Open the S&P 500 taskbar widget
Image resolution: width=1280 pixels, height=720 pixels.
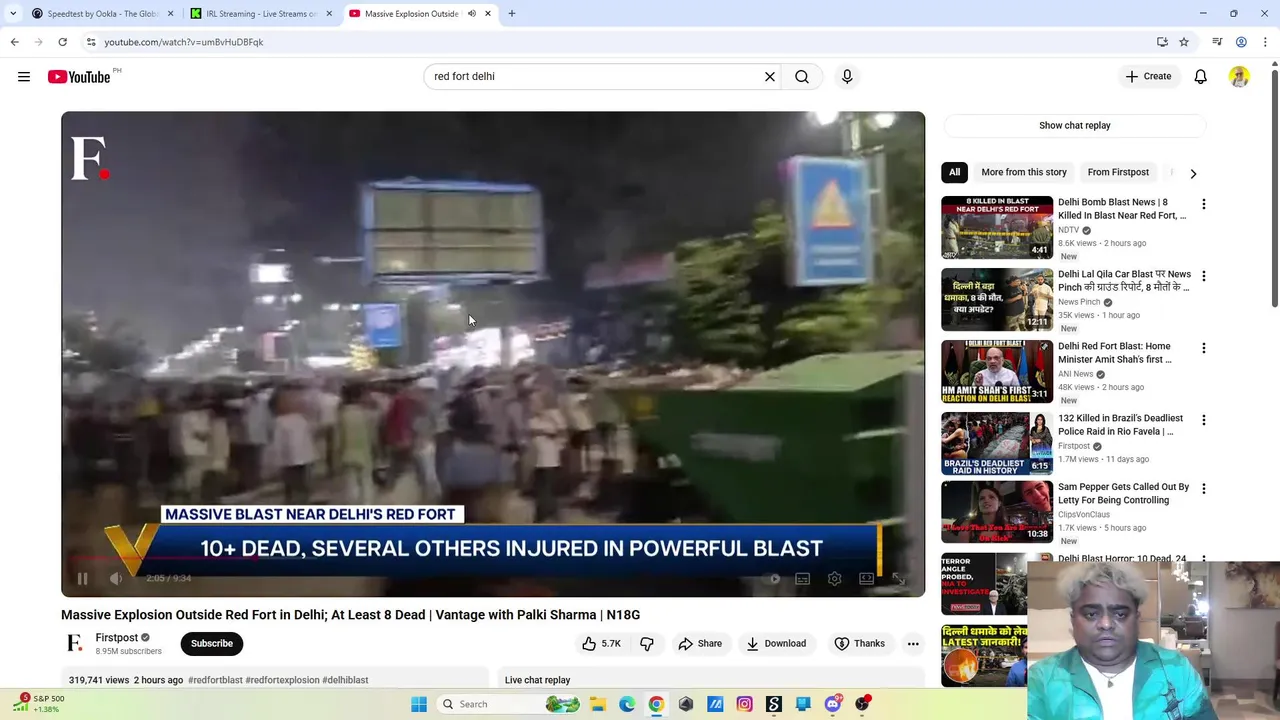coord(38,703)
